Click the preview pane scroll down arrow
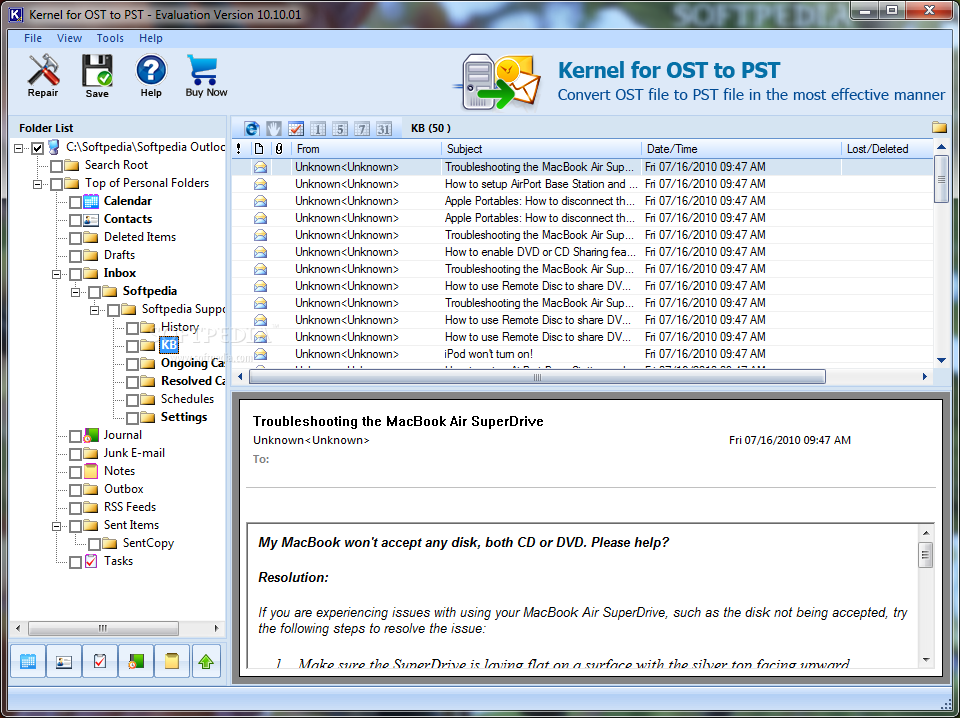Image resolution: width=960 pixels, height=718 pixels. tap(926, 659)
